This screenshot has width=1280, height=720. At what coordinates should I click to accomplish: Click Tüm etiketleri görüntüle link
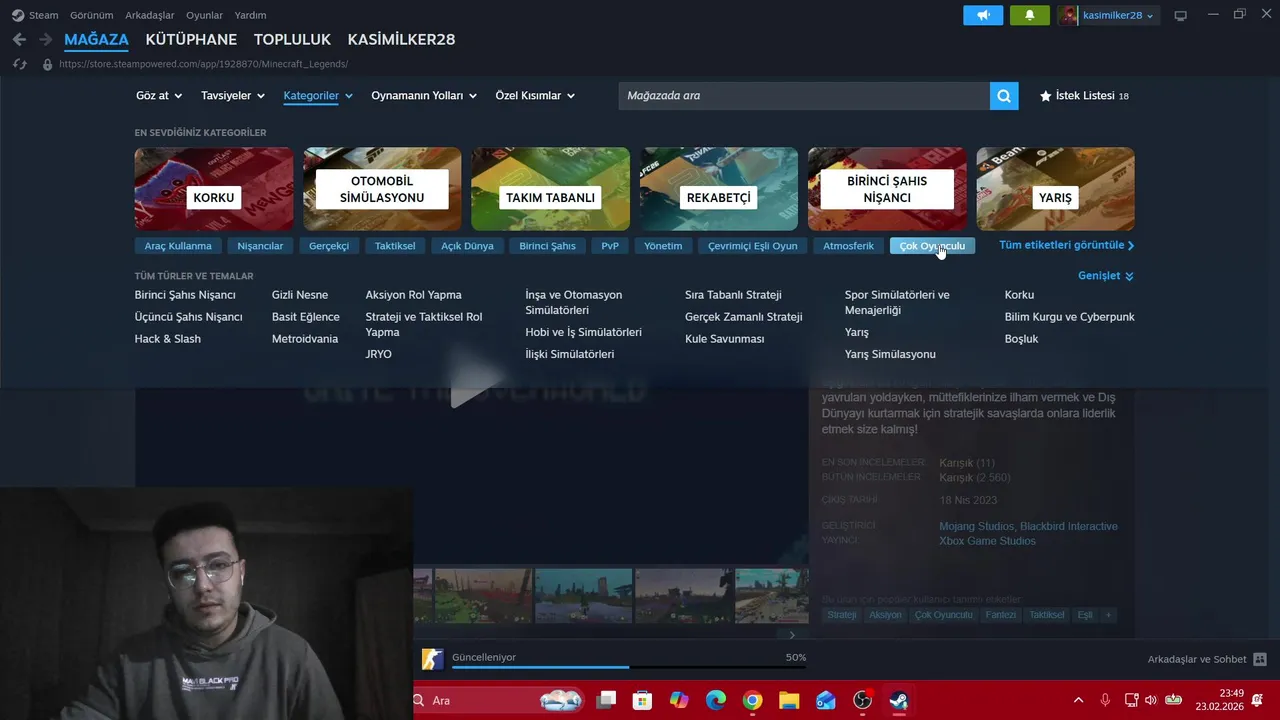click(x=1067, y=245)
